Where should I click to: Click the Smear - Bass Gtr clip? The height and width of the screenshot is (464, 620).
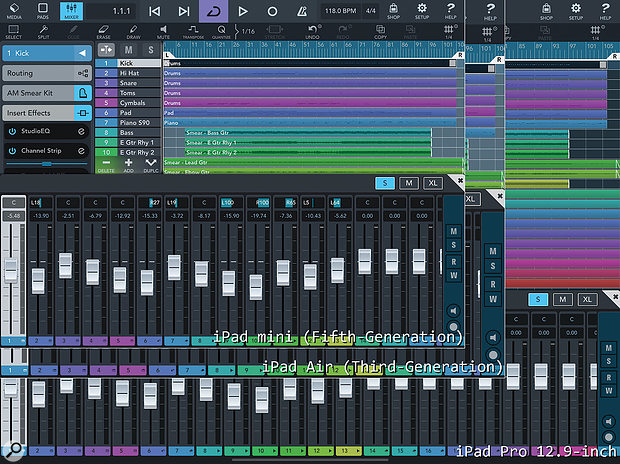pyautogui.click(x=308, y=133)
